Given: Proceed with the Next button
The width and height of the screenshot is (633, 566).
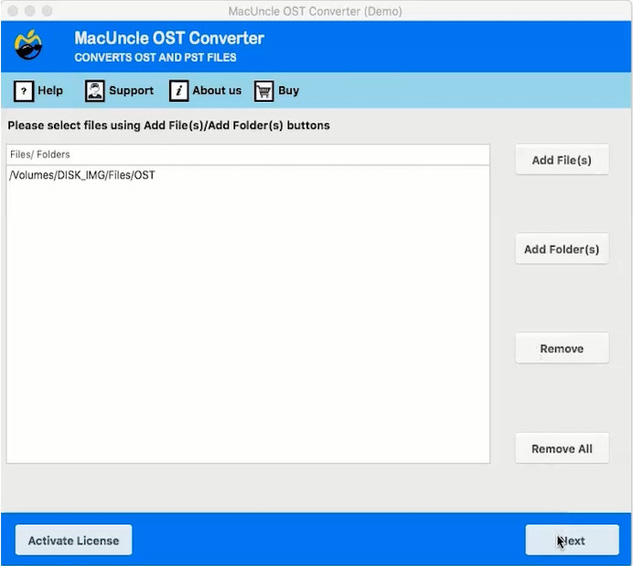Looking at the screenshot, I should click(x=571, y=540).
